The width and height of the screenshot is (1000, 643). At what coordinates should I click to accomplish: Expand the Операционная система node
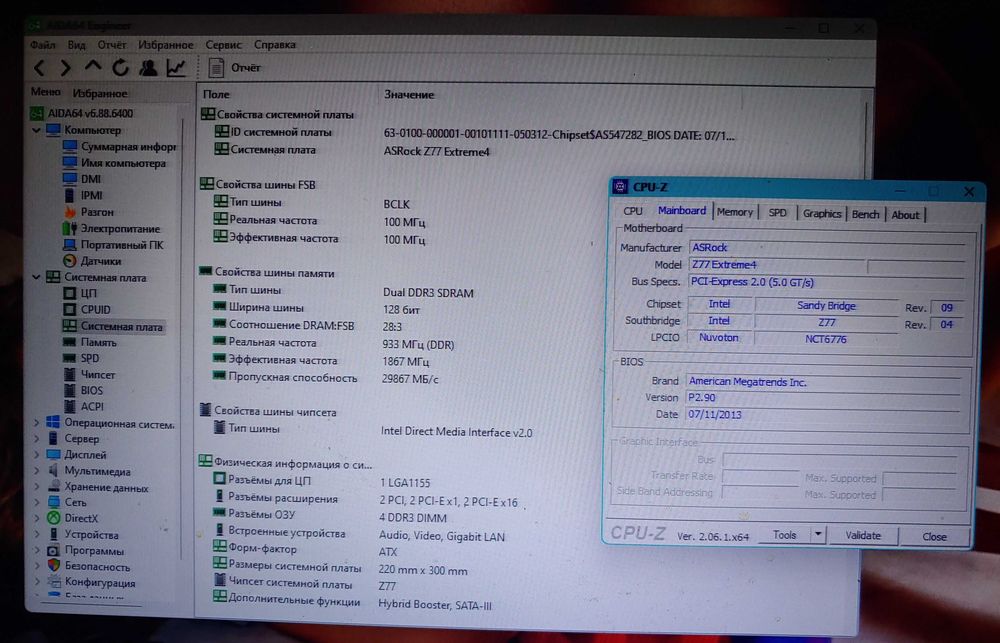click(36, 423)
